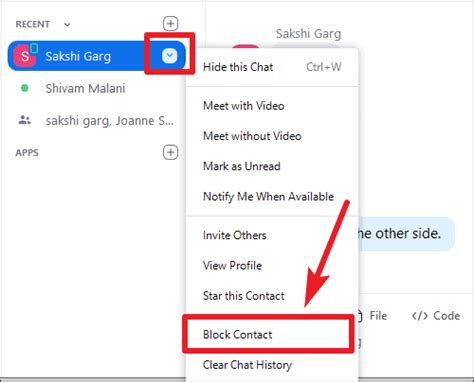
Task: Click the group icon of sakshi garg, Joanne chat
Action: tap(24, 120)
